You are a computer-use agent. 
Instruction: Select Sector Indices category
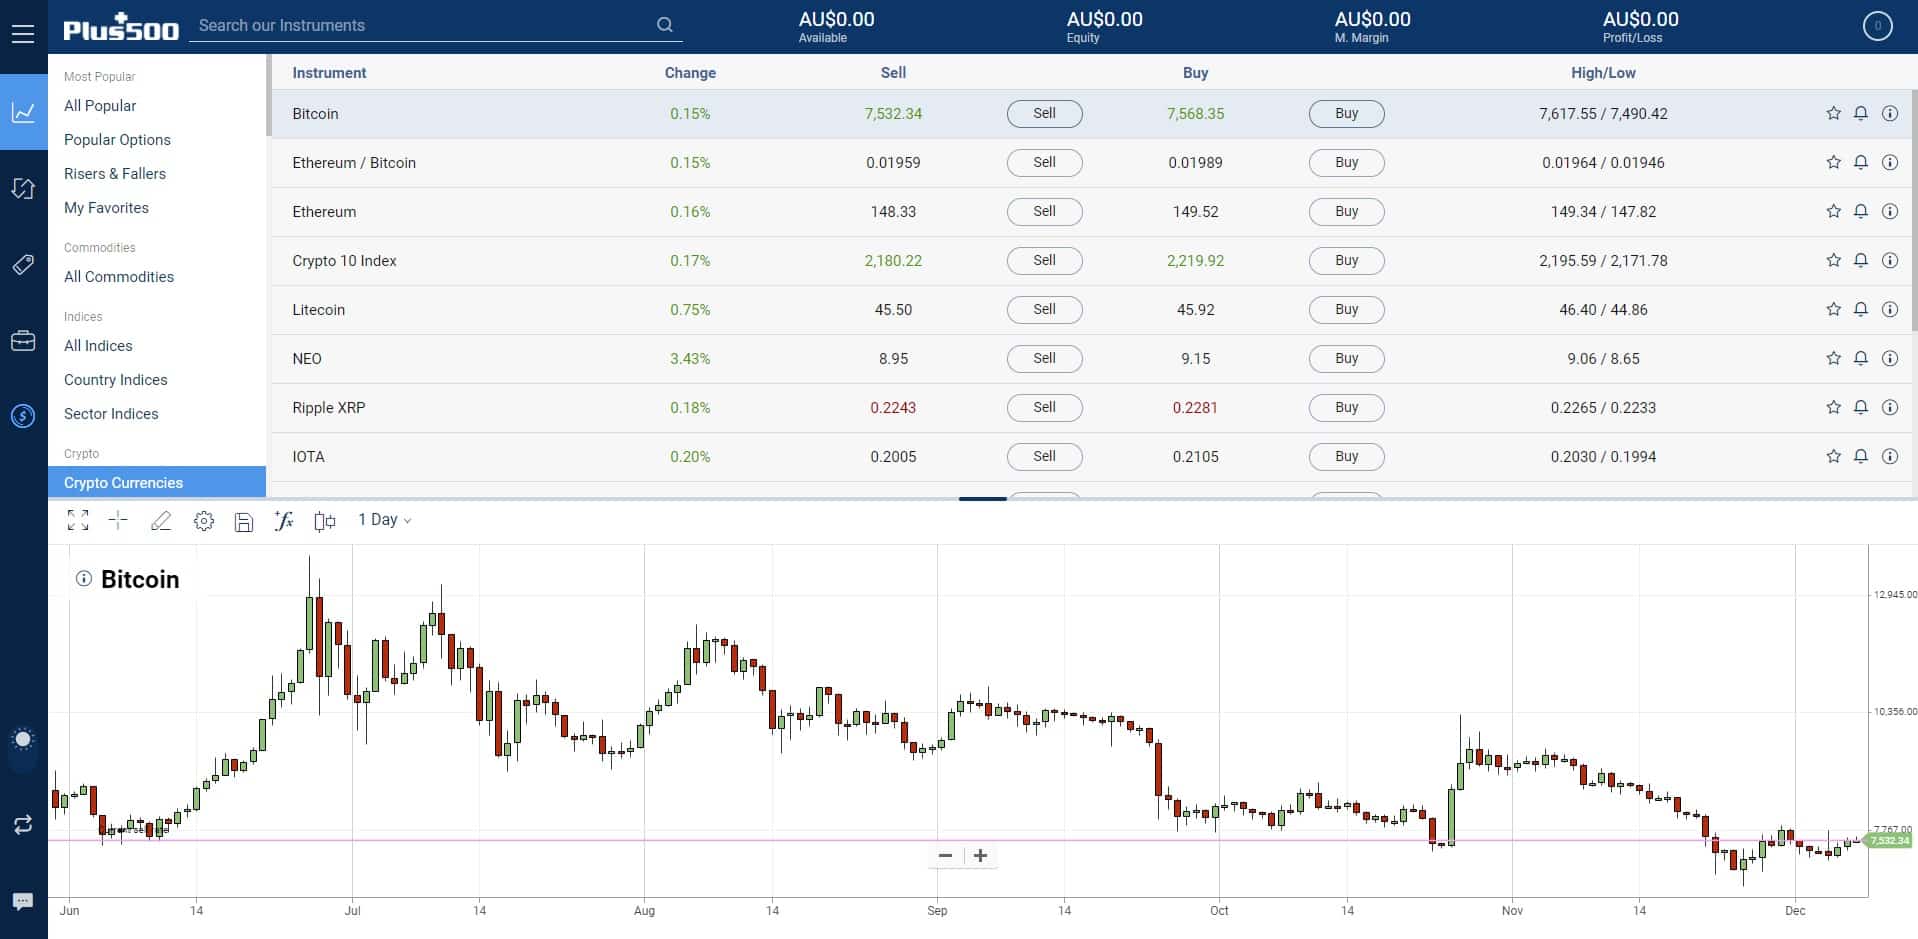(111, 414)
